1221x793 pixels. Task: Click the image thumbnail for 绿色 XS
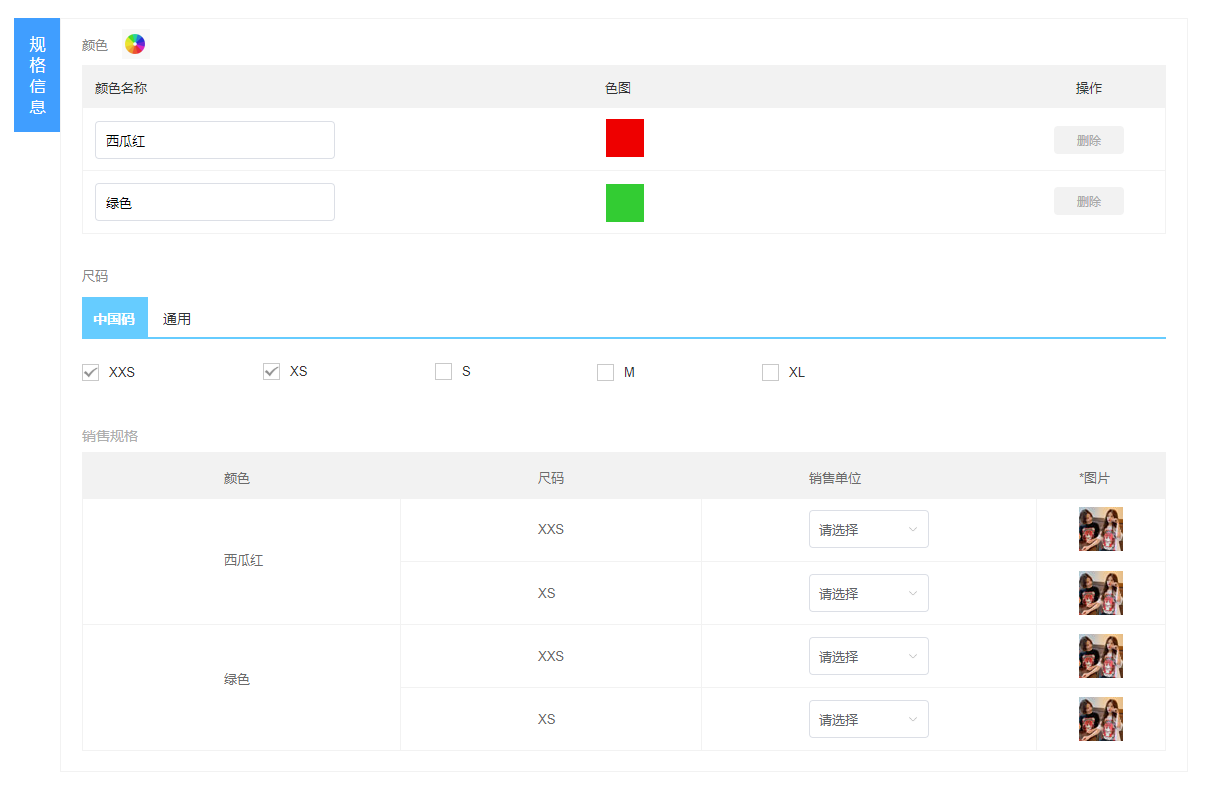coord(1101,719)
